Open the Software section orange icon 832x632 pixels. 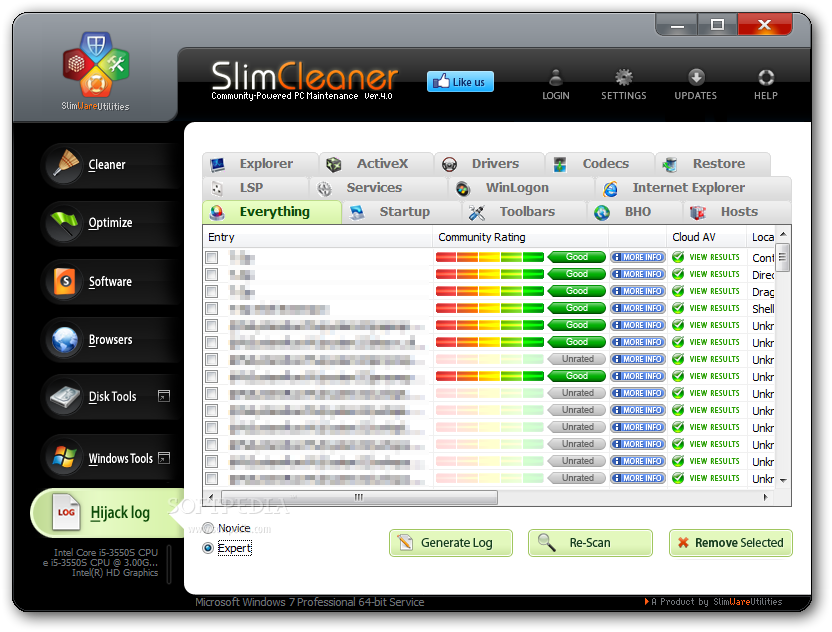point(65,281)
